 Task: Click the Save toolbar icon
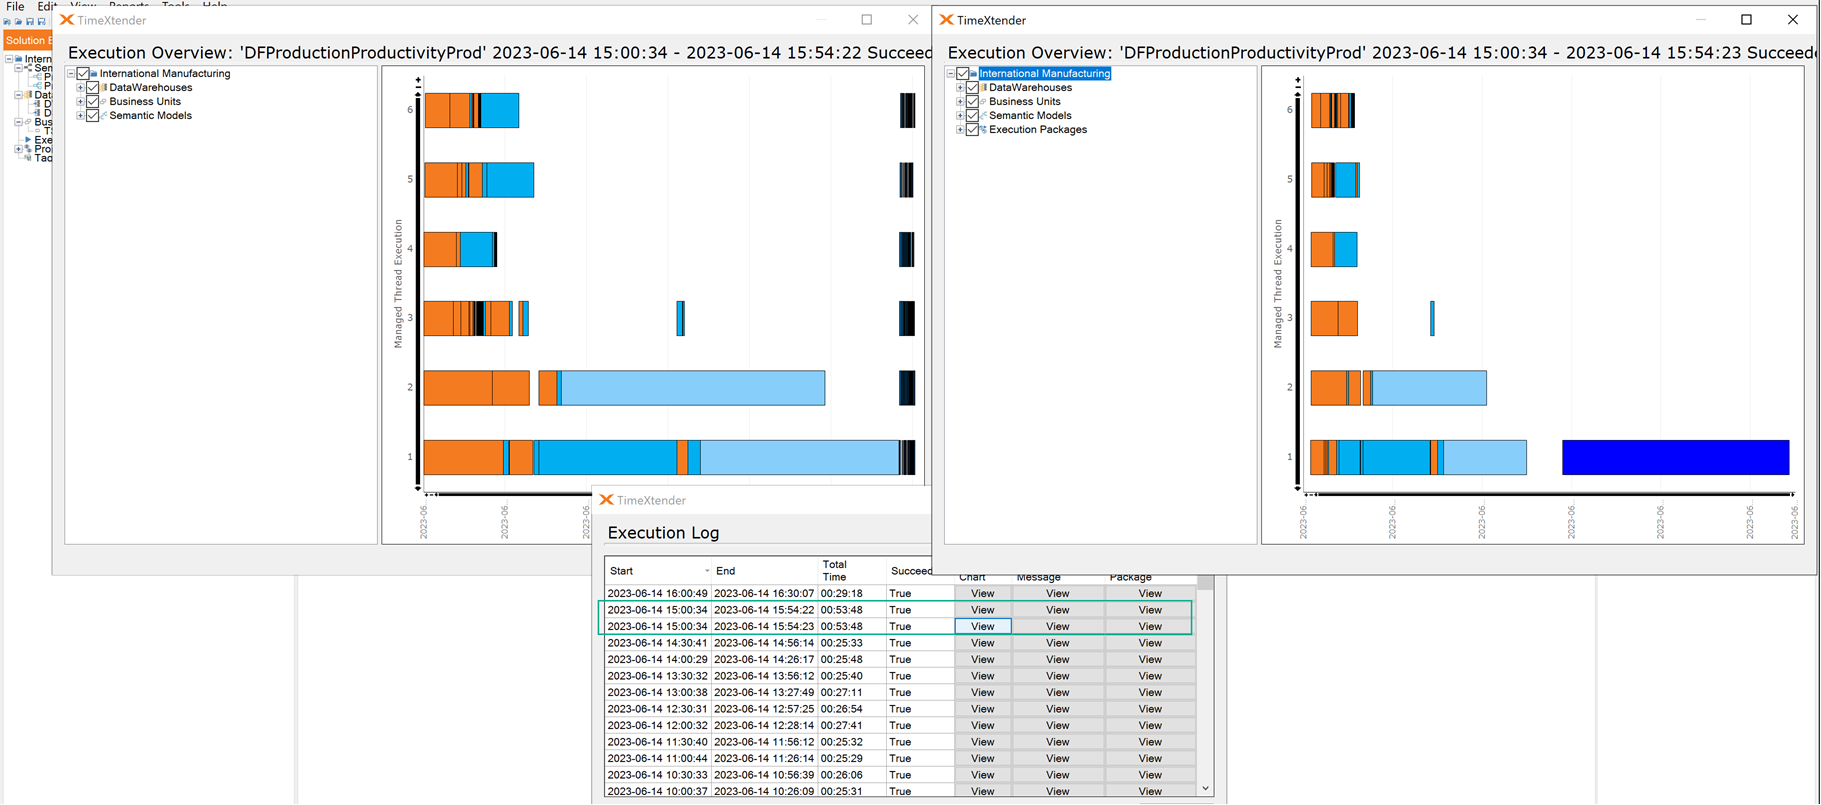tap(30, 21)
